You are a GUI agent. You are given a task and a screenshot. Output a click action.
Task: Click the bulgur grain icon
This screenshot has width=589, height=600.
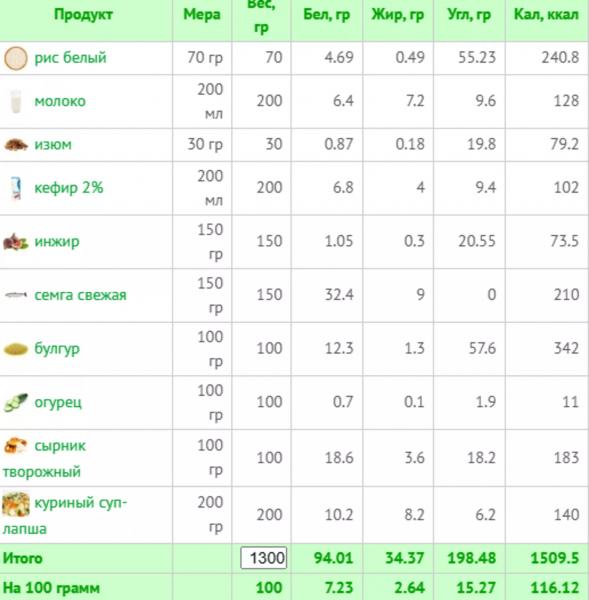(x=16, y=349)
